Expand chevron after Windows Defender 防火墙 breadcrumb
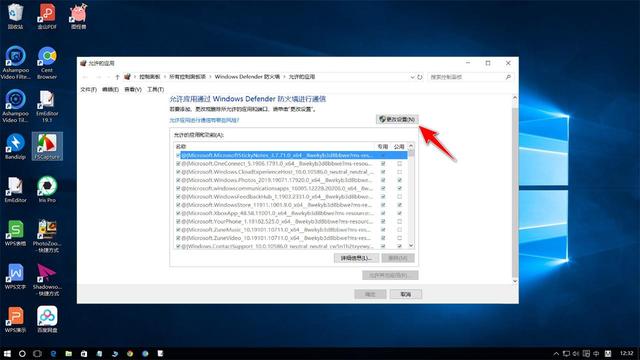640x360 pixels. (x=284, y=77)
